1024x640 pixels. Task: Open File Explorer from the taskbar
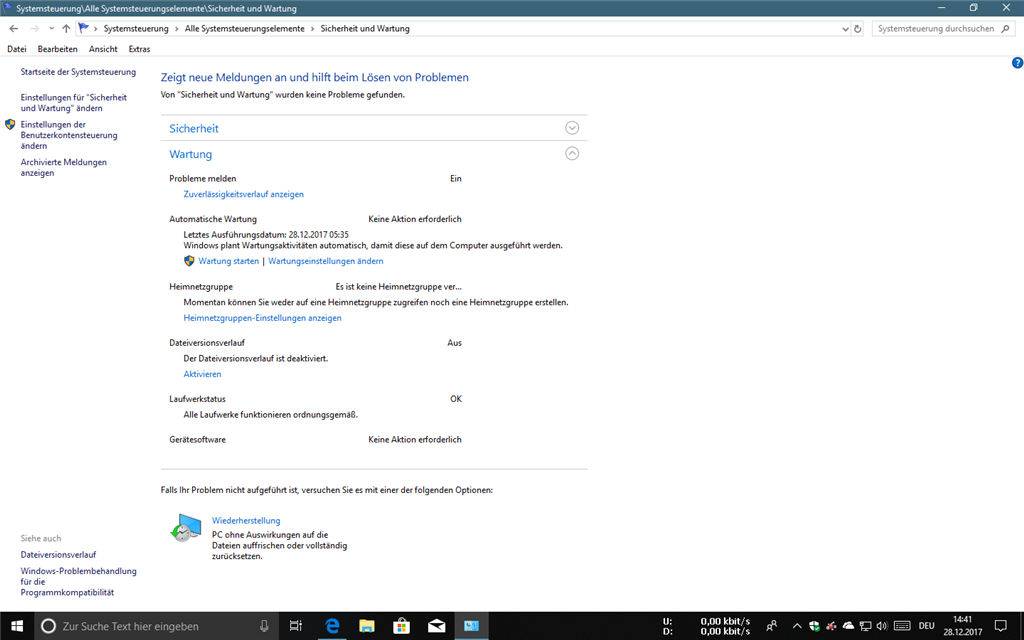[367, 626]
